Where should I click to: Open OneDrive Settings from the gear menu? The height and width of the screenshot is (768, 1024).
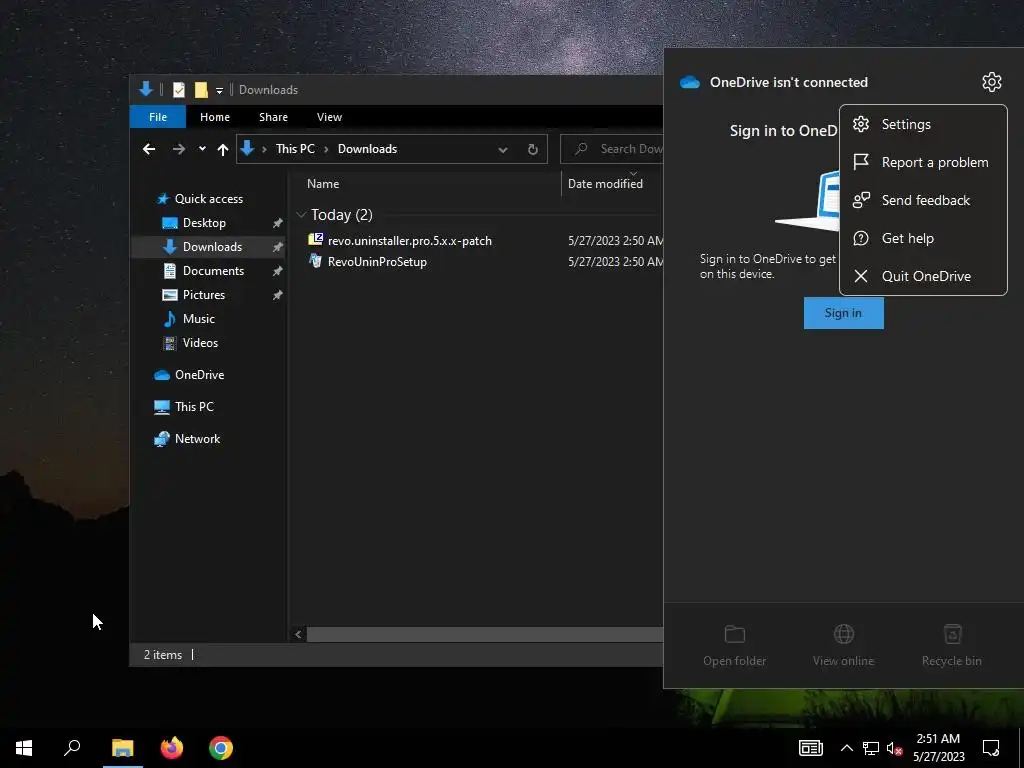click(923, 124)
